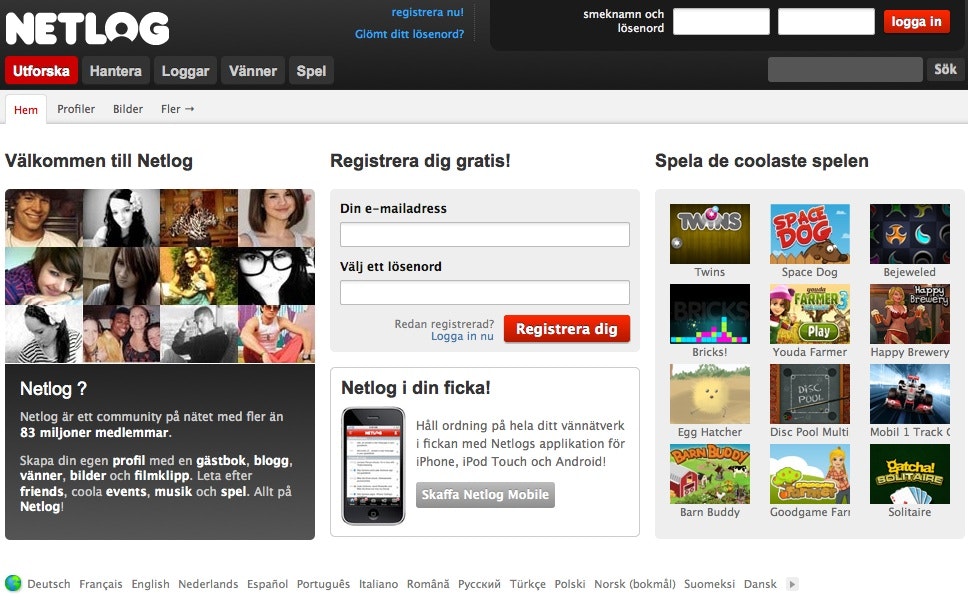Switch to the Bilder sub-tab

pyautogui.click(x=128, y=109)
